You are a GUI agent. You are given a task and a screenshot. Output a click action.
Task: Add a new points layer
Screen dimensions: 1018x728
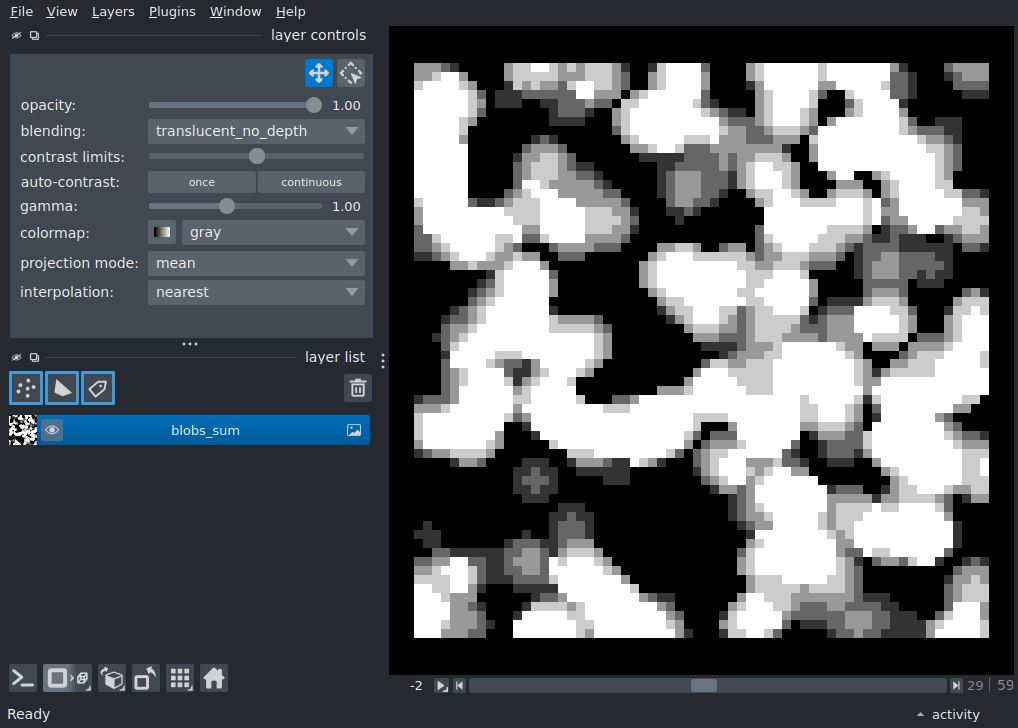click(26, 388)
